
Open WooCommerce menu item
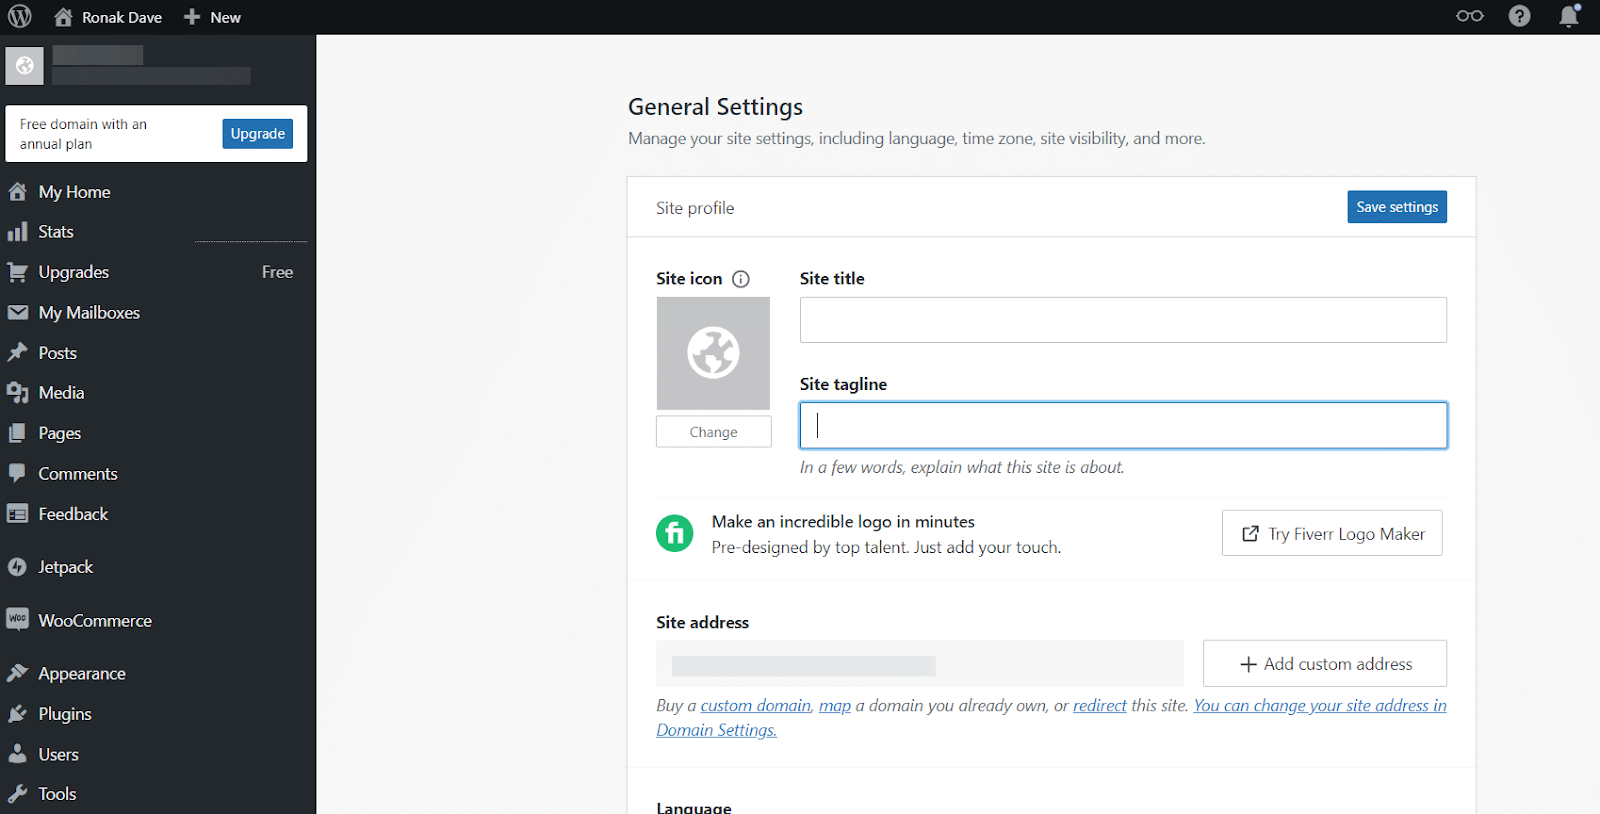95,621
